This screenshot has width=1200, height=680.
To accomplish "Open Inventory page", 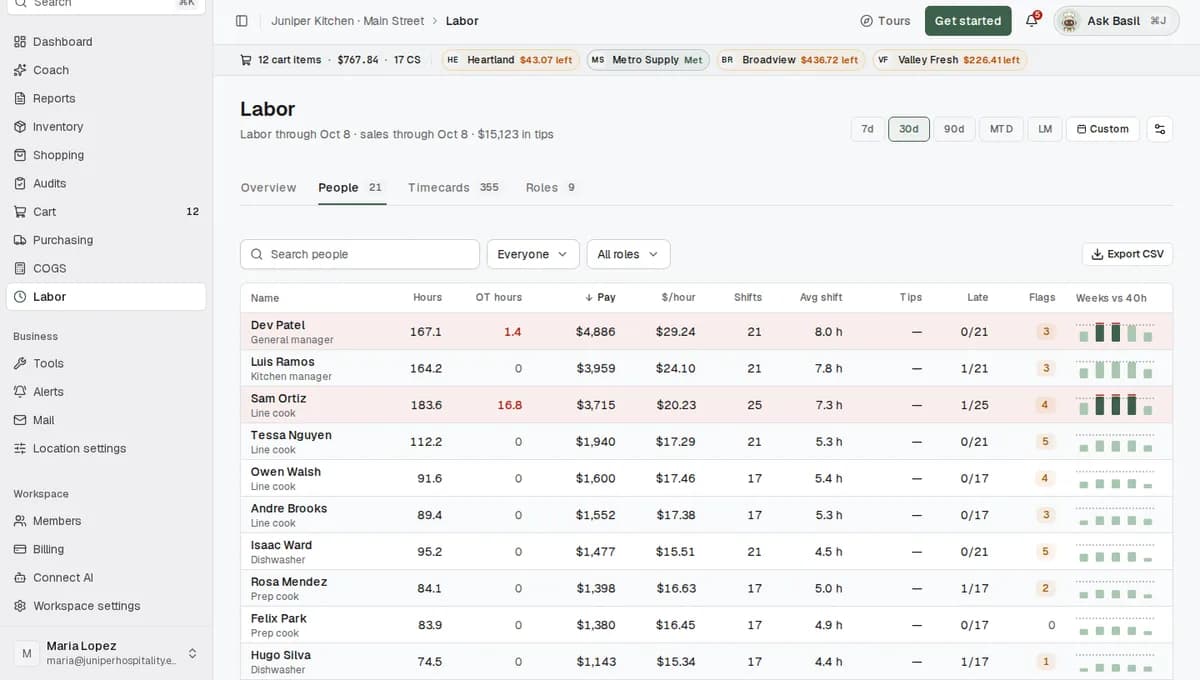I will (x=106, y=127).
